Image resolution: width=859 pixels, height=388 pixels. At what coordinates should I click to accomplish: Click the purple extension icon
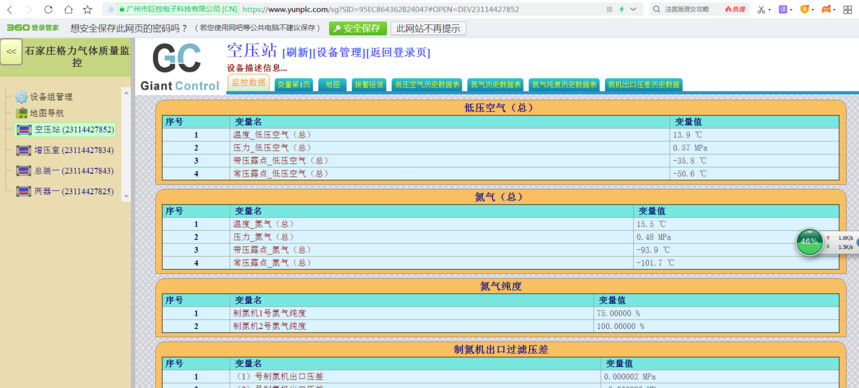click(x=783, y=9)
